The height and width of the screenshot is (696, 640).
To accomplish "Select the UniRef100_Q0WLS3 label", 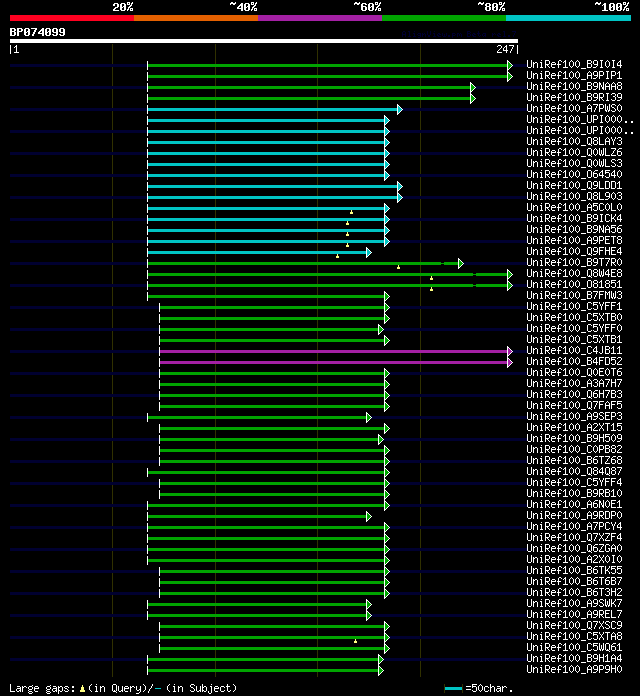I will (x=574, y=163).
